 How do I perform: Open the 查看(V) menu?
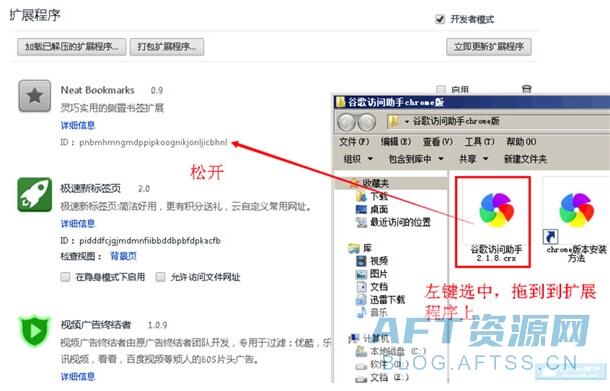point(438,142)
